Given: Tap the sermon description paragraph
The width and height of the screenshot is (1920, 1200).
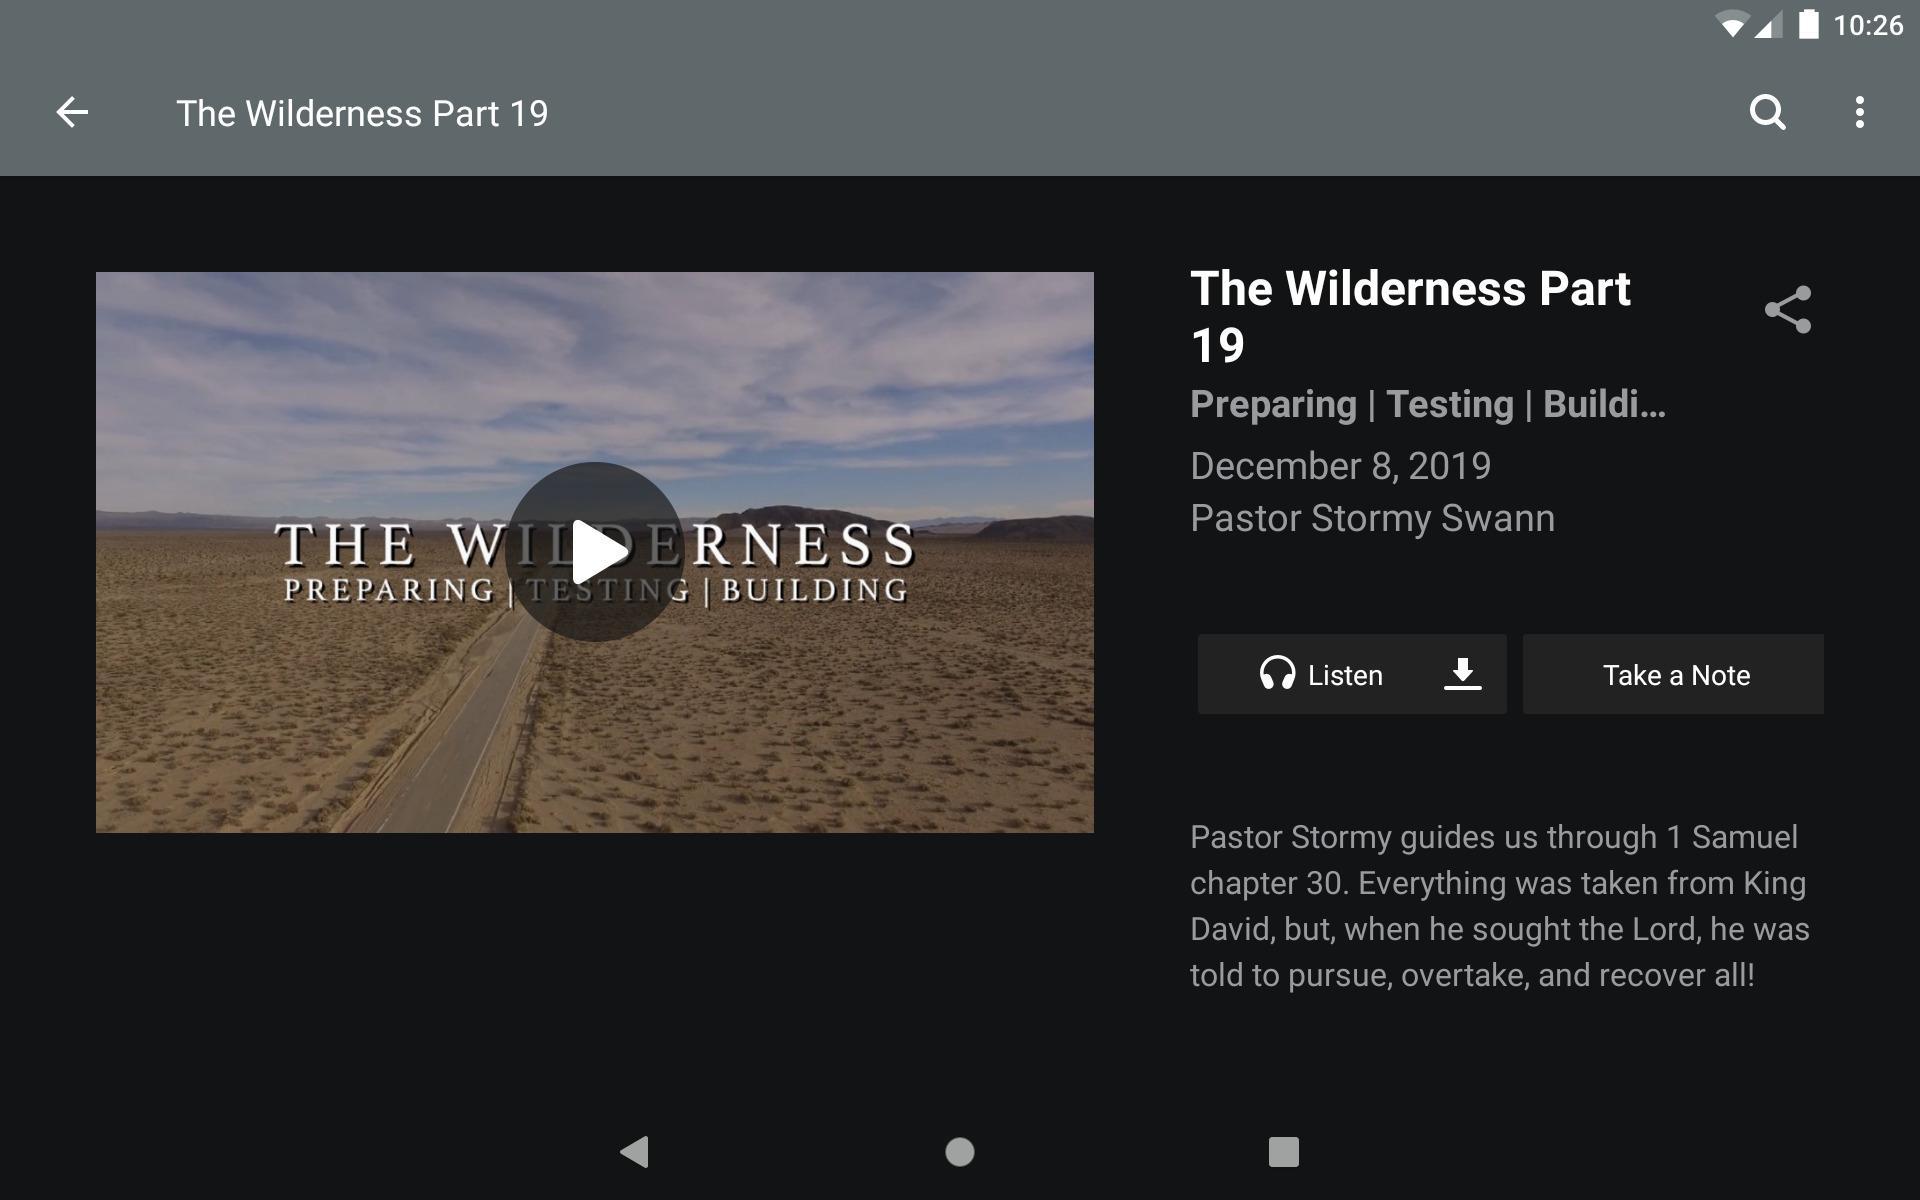Looking at the screenshot, I should point(1500,906).
